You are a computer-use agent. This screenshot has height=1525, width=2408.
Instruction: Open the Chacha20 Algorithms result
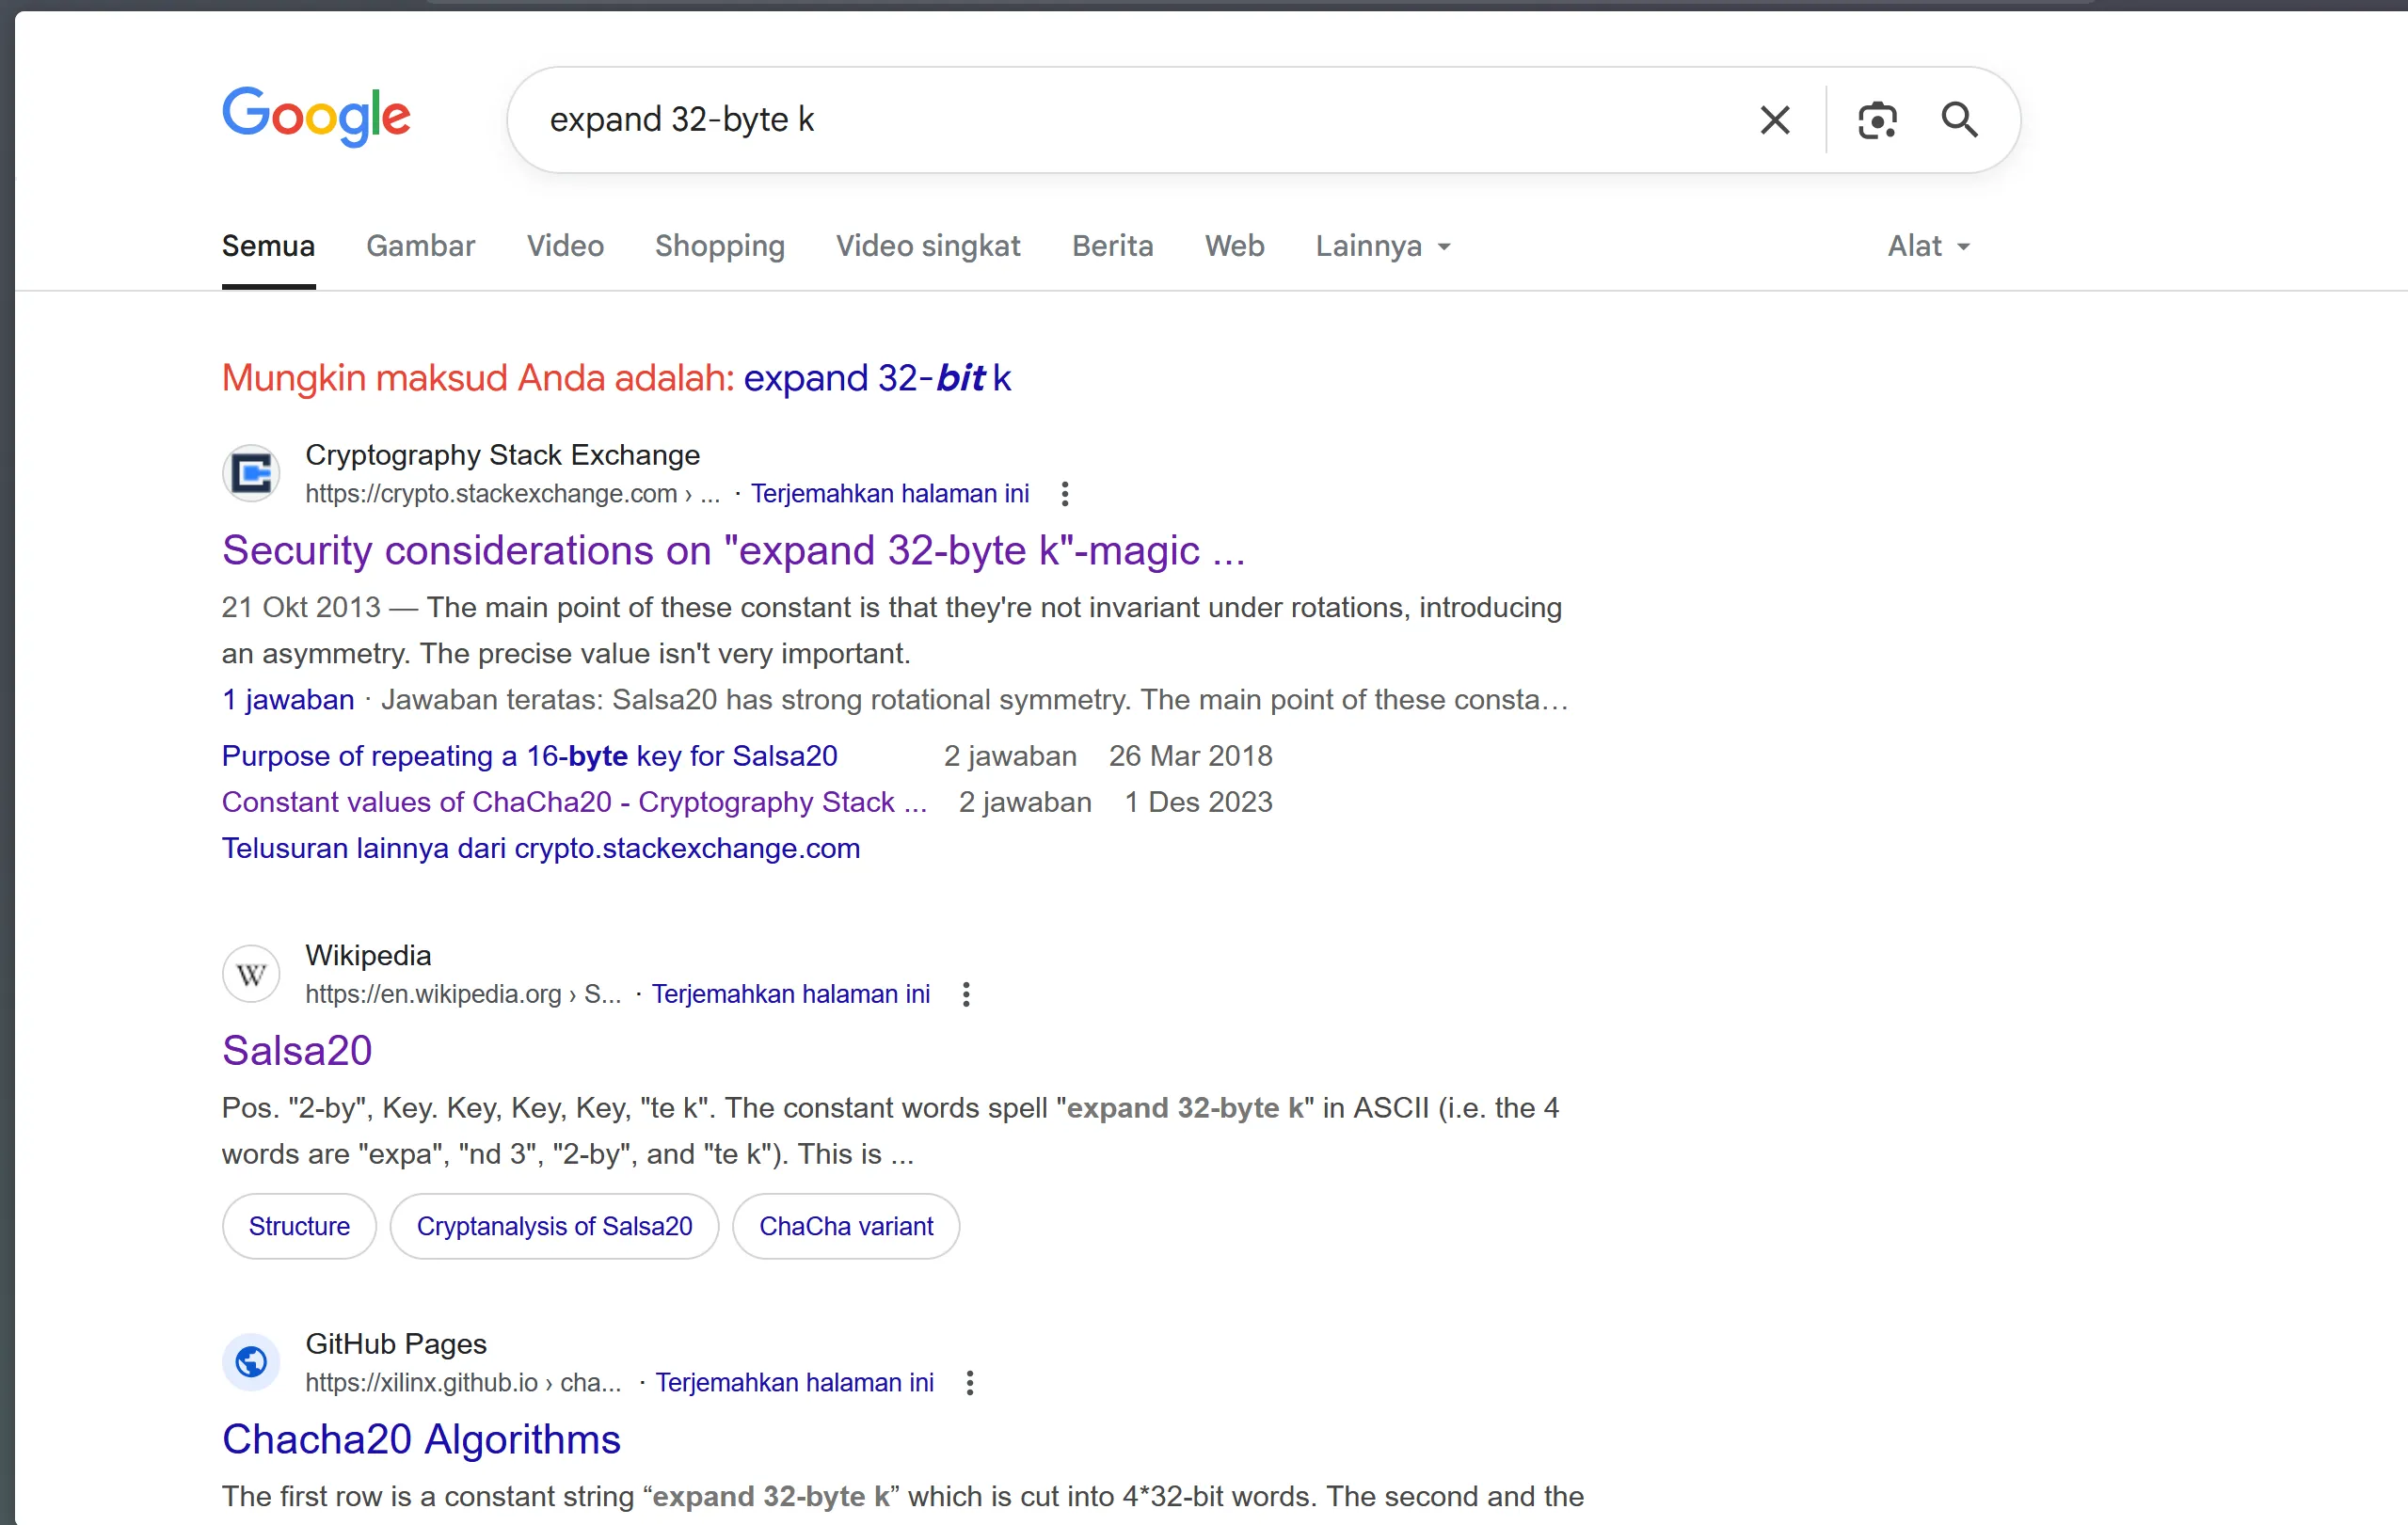421,1440
